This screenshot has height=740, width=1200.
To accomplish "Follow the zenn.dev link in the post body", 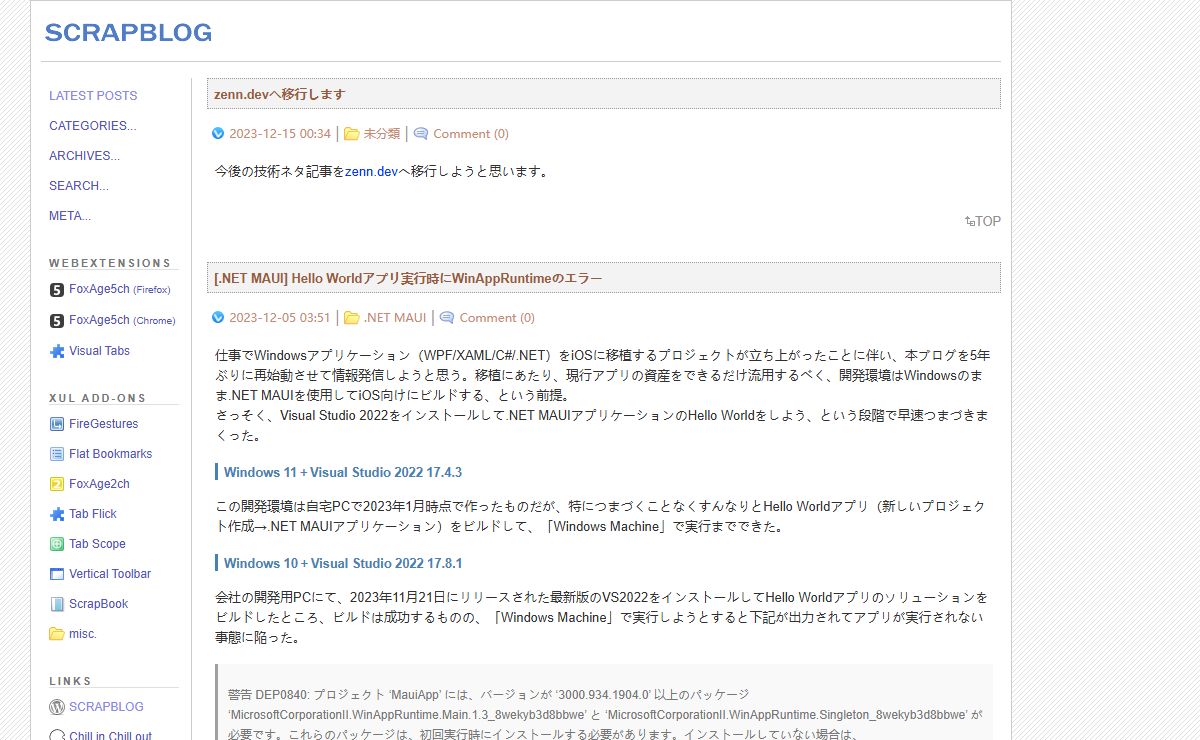I will pyautogui.click(x=372, y=171).
